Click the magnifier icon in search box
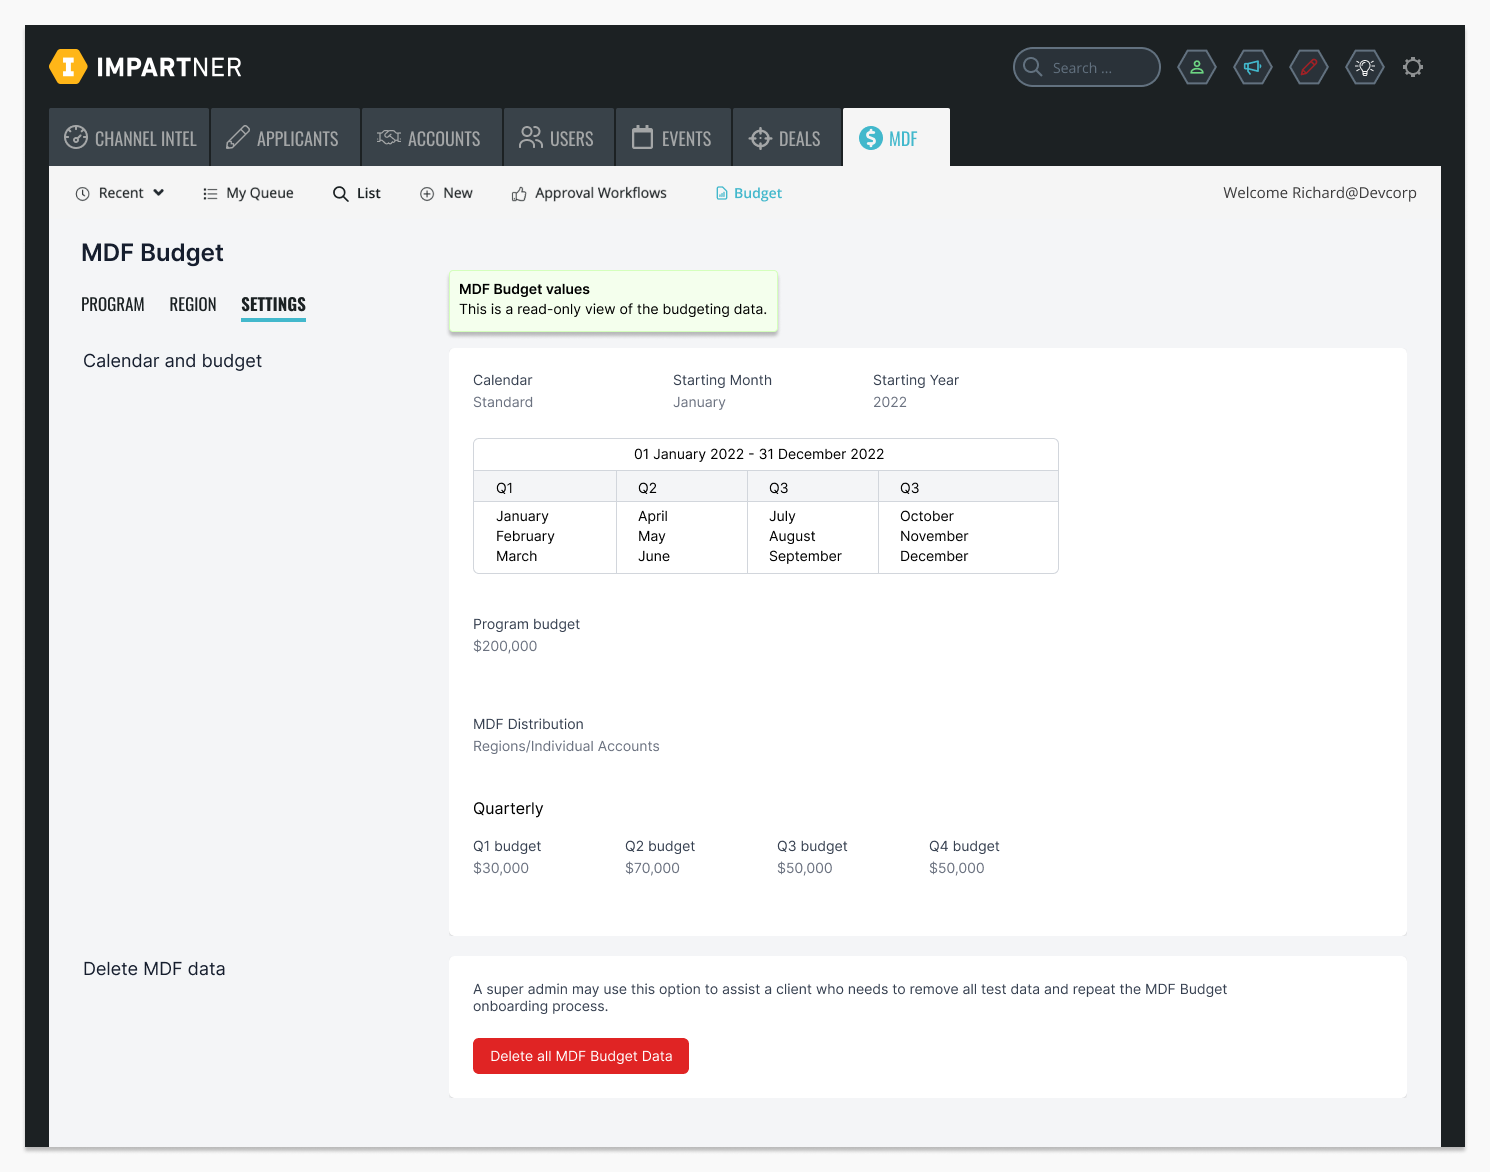Viewport: 1490px width, 1172px height. tap(1033, 67)
